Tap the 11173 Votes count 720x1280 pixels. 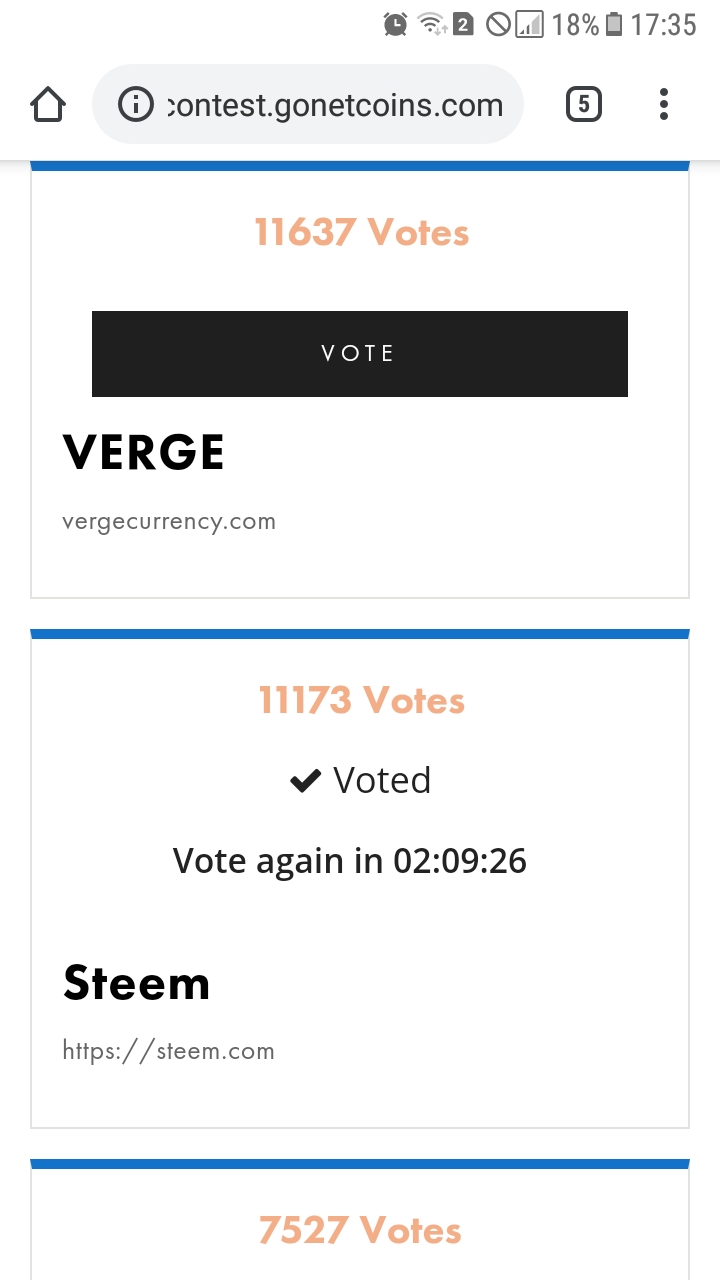tap(361, 700)
